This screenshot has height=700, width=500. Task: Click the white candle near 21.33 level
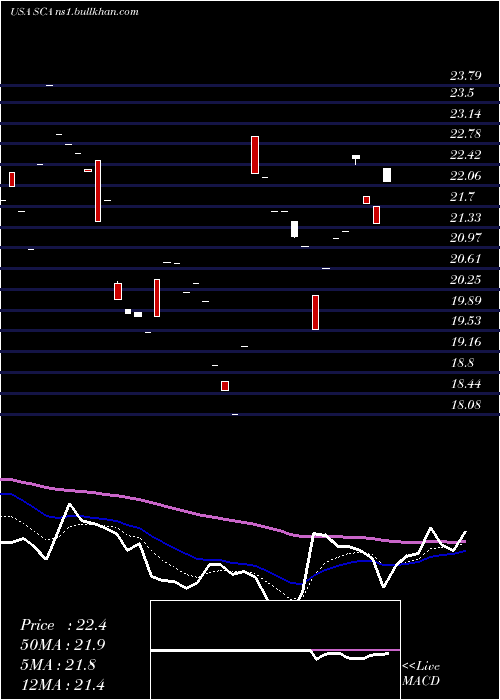[294, 229]
